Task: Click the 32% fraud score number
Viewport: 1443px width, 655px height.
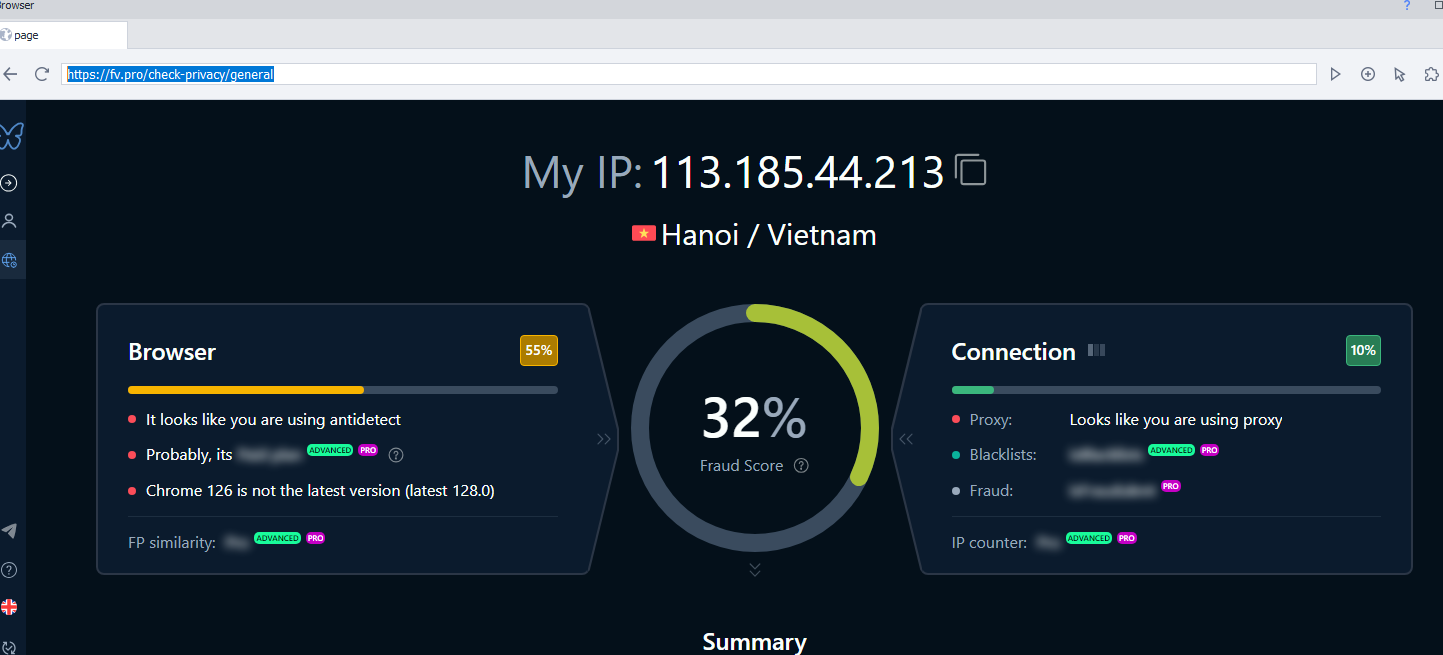Action: click(754, 418)
